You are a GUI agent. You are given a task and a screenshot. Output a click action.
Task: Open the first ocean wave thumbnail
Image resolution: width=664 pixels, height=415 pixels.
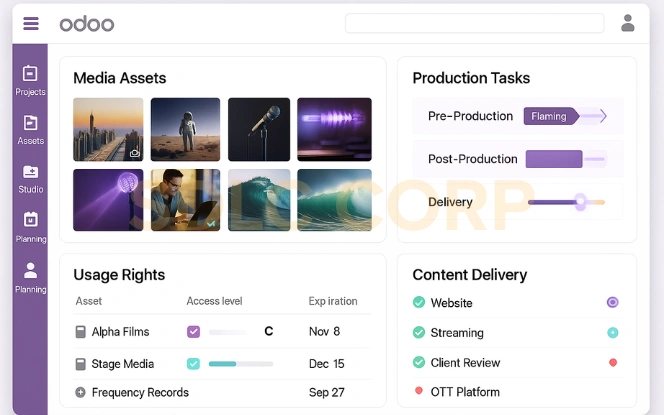click(x=259, y=200)
